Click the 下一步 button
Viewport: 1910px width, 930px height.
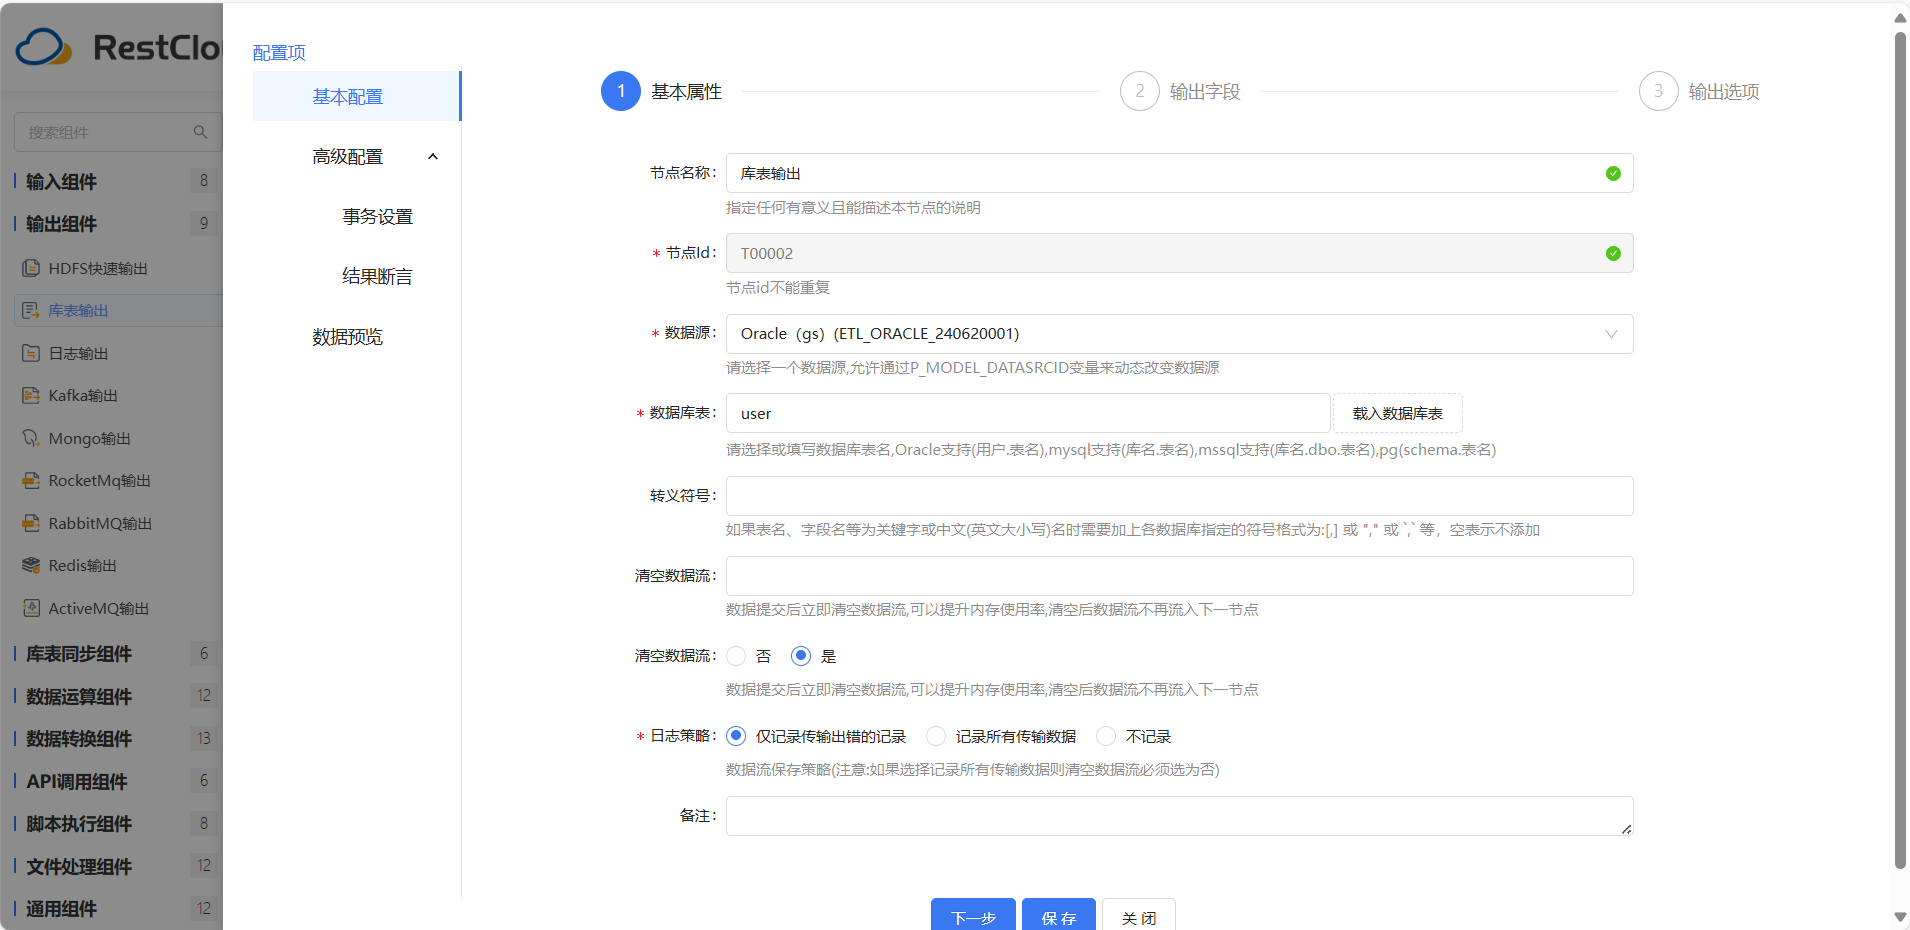pyautogui.click(x=973, y=915)
